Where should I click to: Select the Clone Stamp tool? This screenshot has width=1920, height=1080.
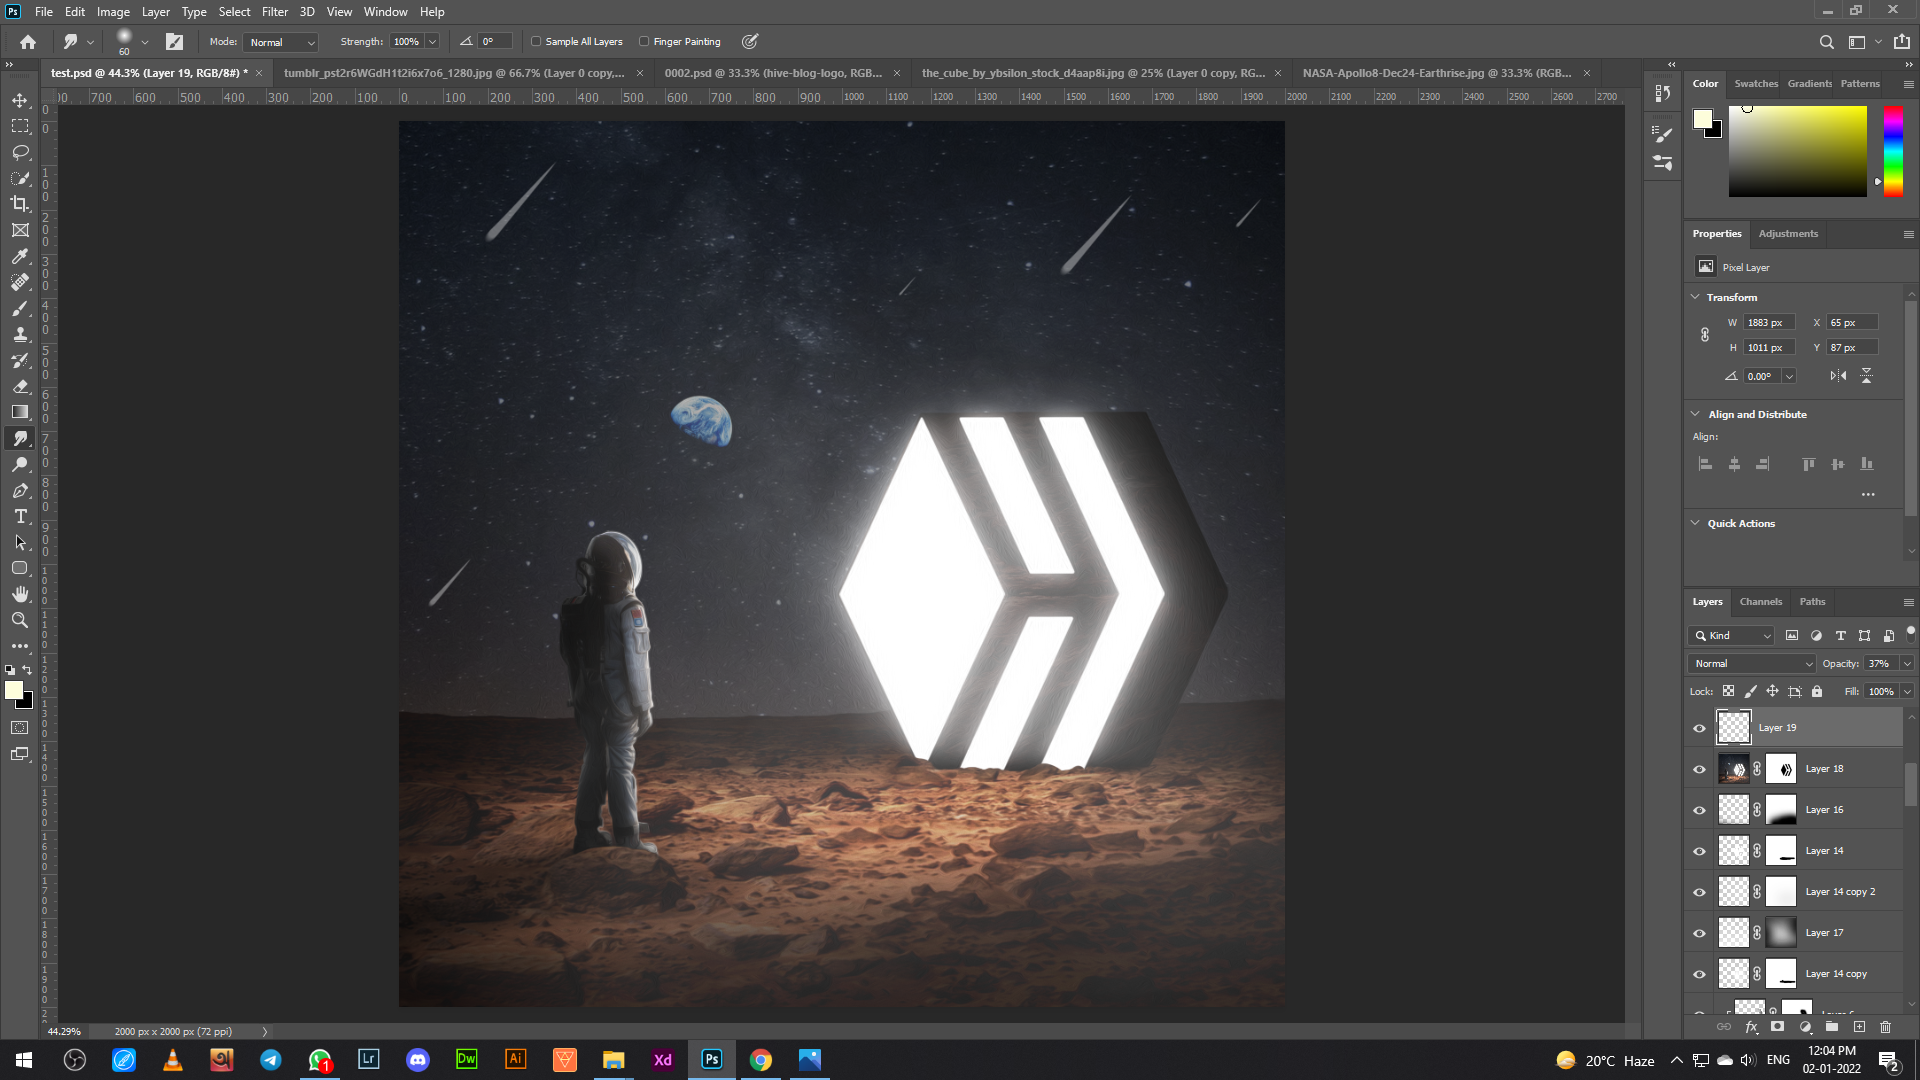tap(20, 334)
